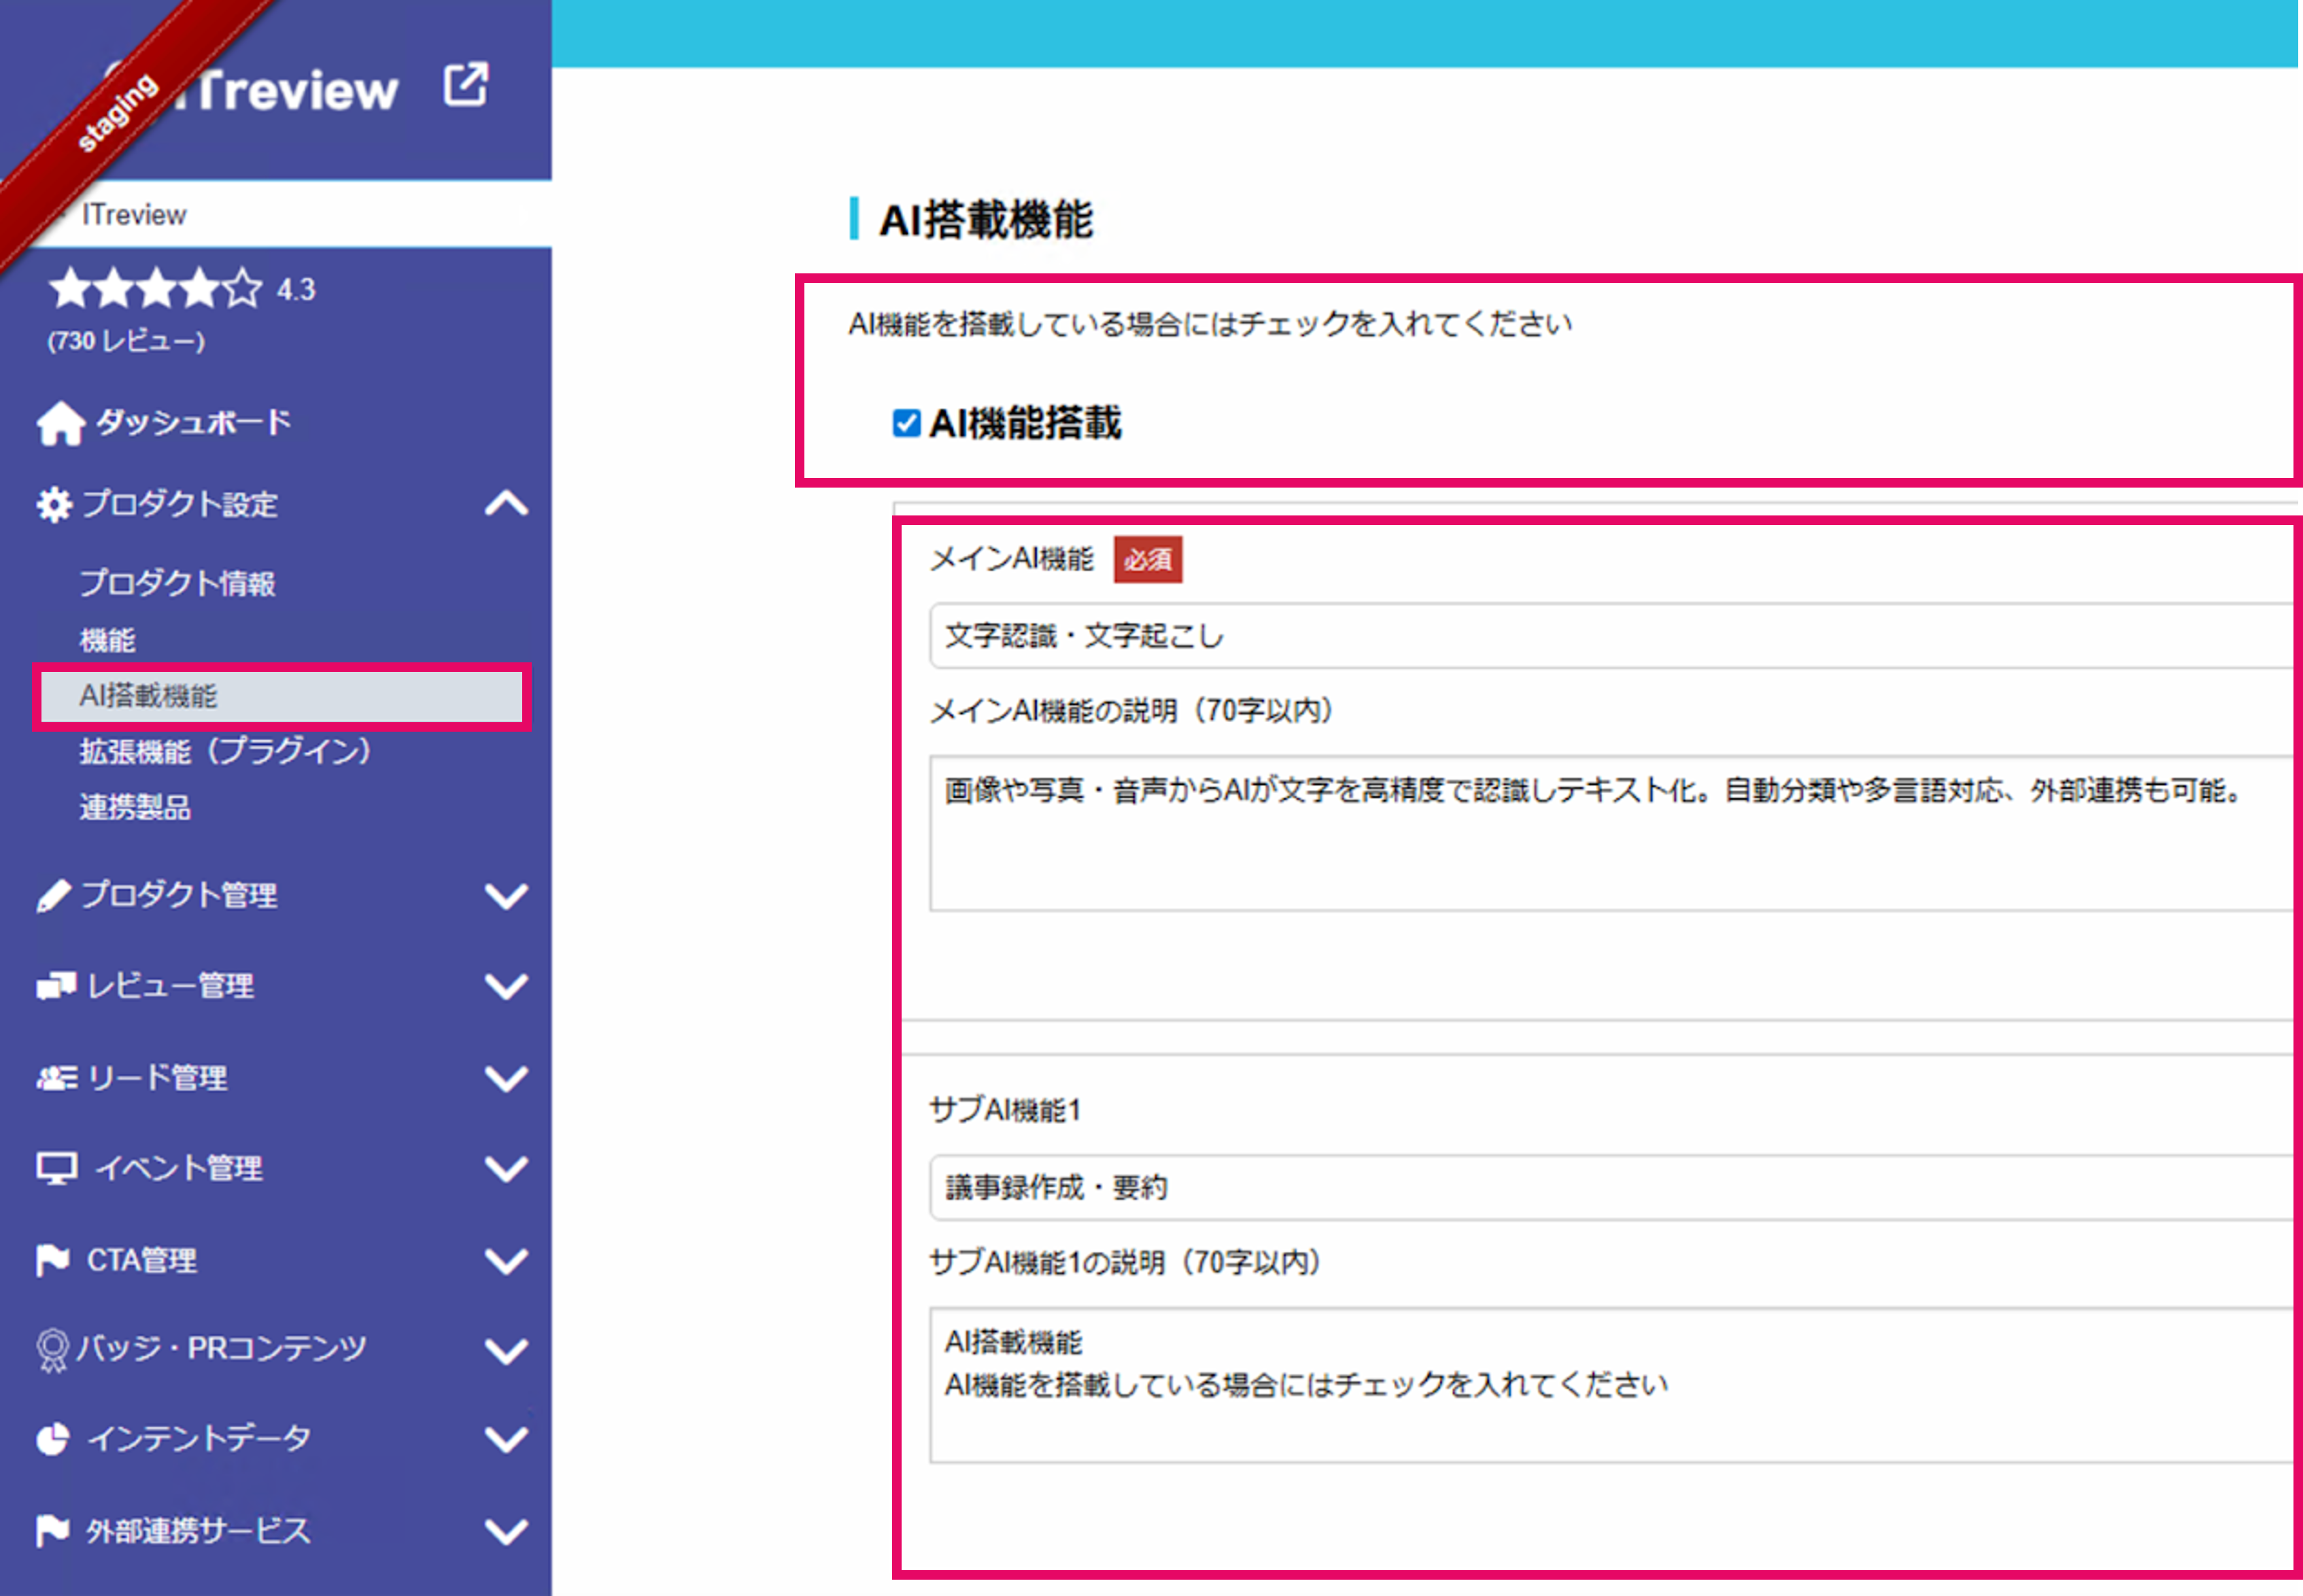
Task: Click the ITreview breadcrumb link
Action: (136, 213)
